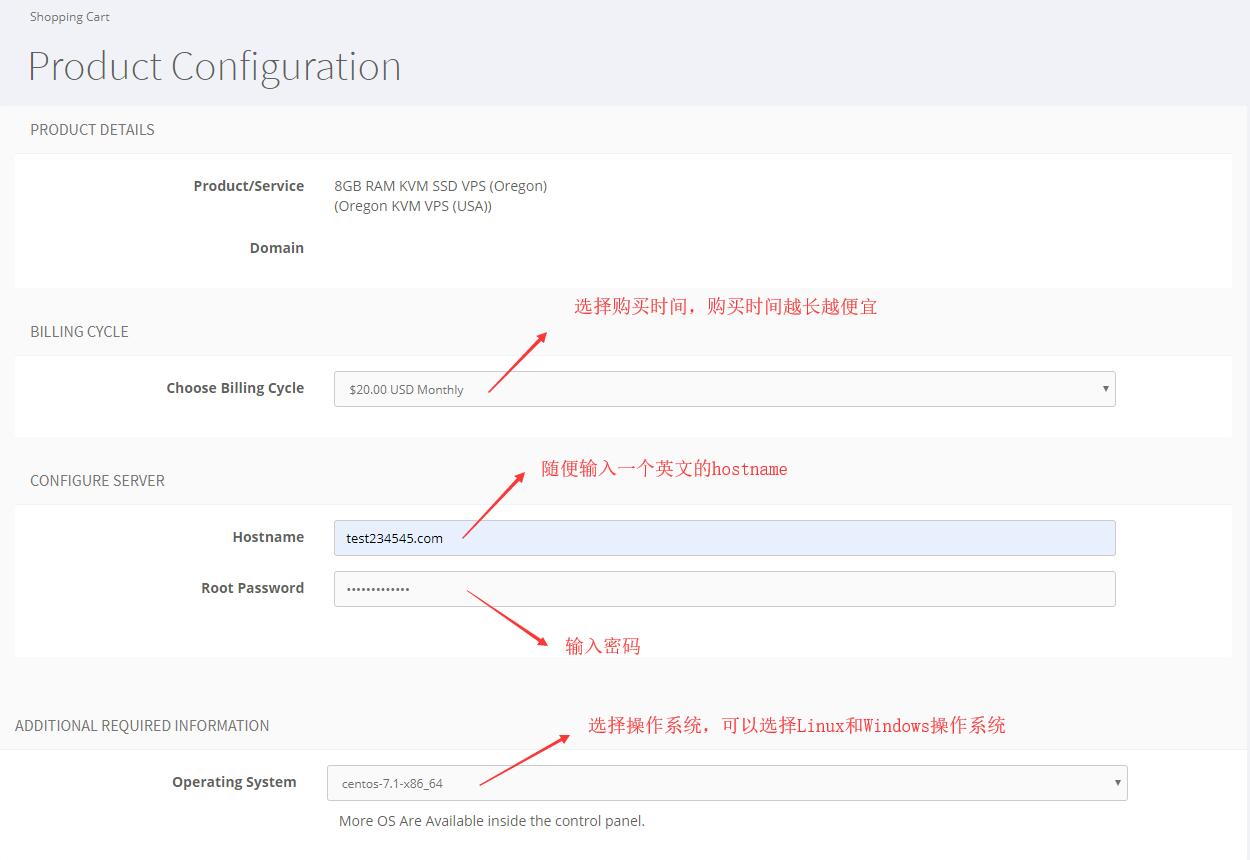This screenshot has height=860, width=1250.
Task: Click the Root Password label
Action: coord(252,588)
